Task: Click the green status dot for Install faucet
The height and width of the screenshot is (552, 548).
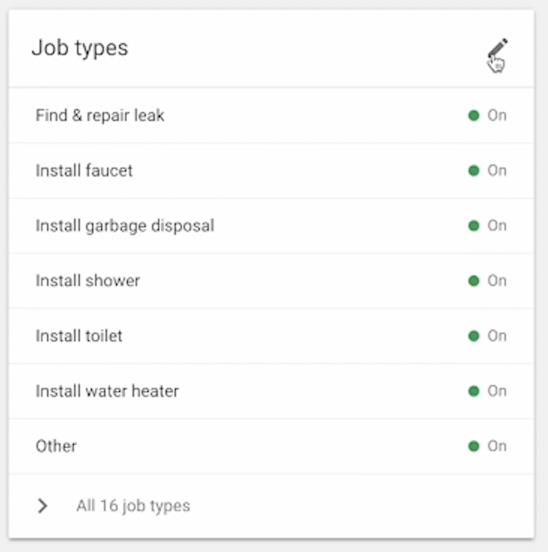Action: point(474,171)
